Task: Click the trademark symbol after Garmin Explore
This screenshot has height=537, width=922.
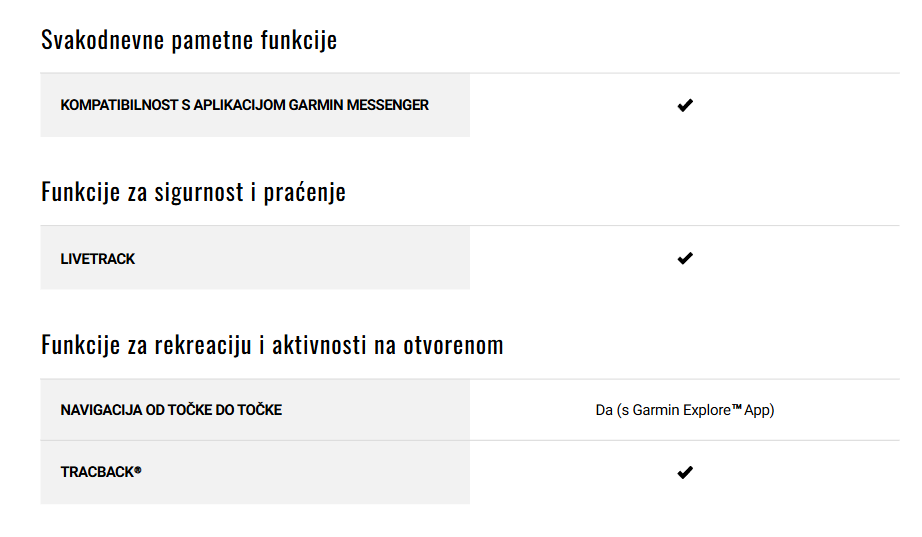Action: tap(736, 407)
